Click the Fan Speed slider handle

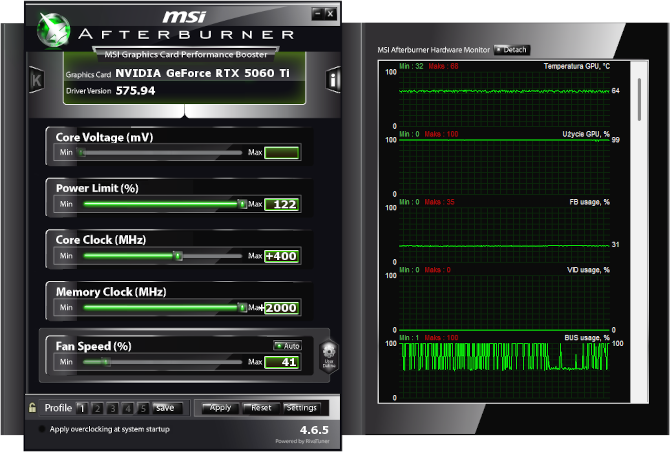105,362
